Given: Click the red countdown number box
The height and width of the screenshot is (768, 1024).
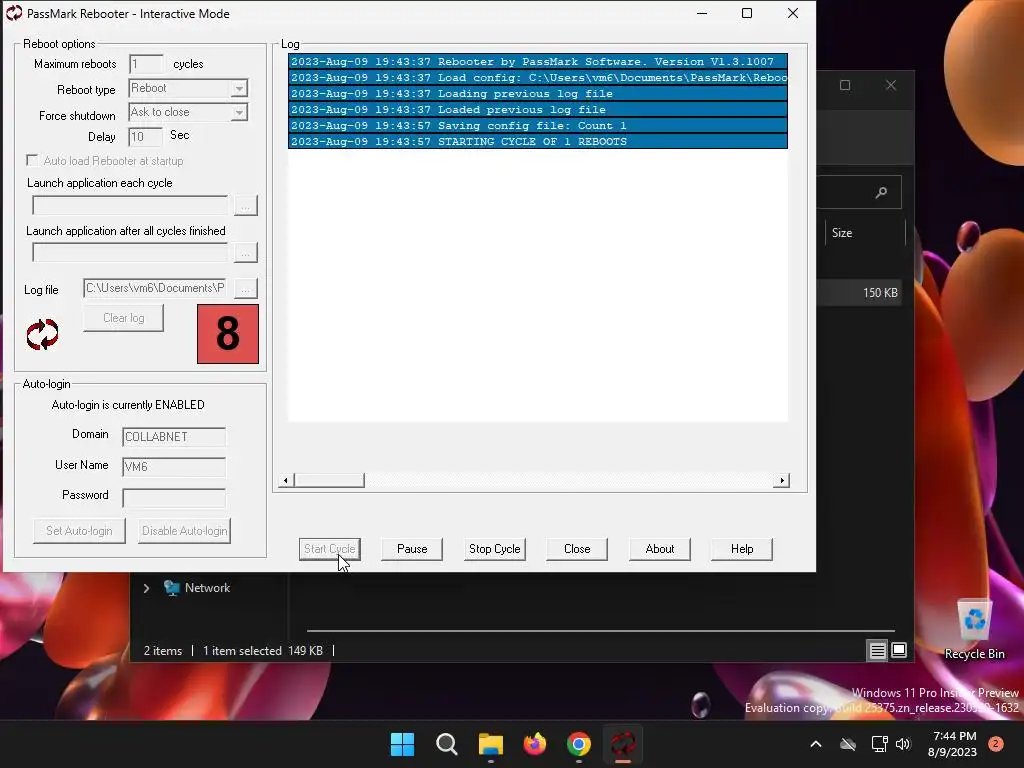Looking at the screenshot, I should tap(228, 334).
